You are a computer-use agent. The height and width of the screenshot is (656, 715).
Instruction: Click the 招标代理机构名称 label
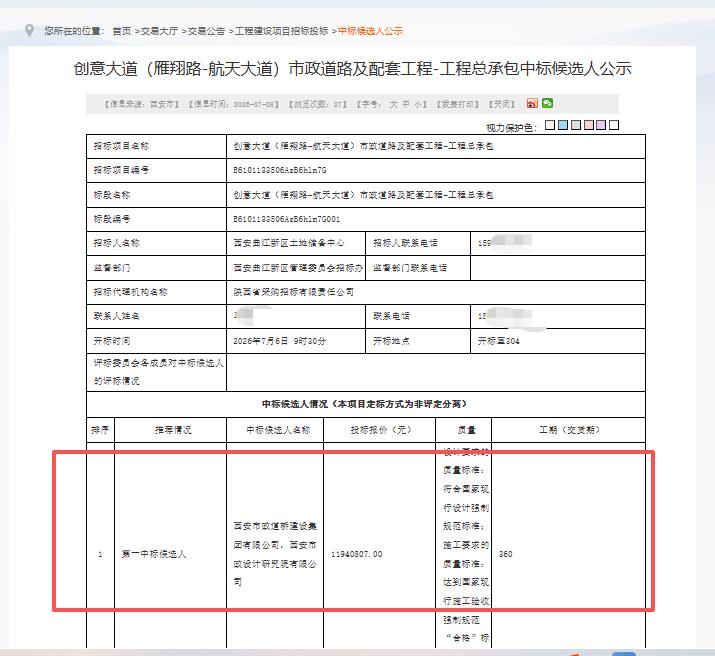(x=130, y=292)
